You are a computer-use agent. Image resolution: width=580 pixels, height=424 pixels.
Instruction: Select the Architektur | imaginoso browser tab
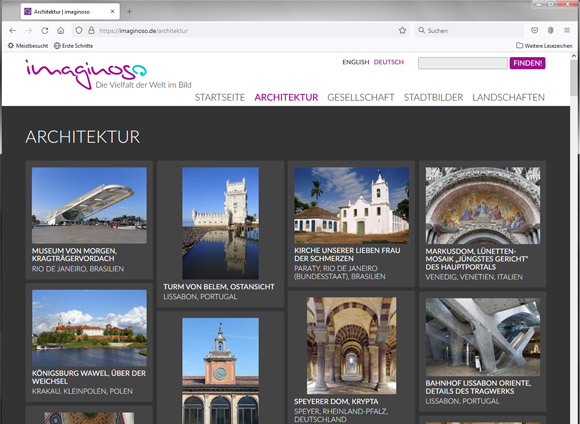[70, 11]
